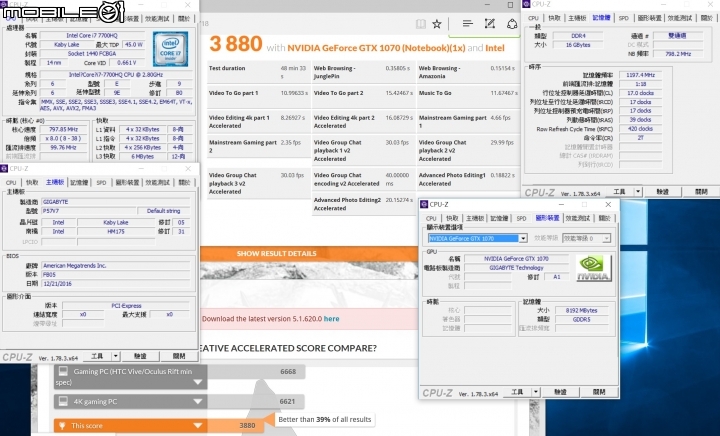The image size is (720, 436).
Task: Click CPU-Z title icon of mainboard window
Action: pos(4,168)
